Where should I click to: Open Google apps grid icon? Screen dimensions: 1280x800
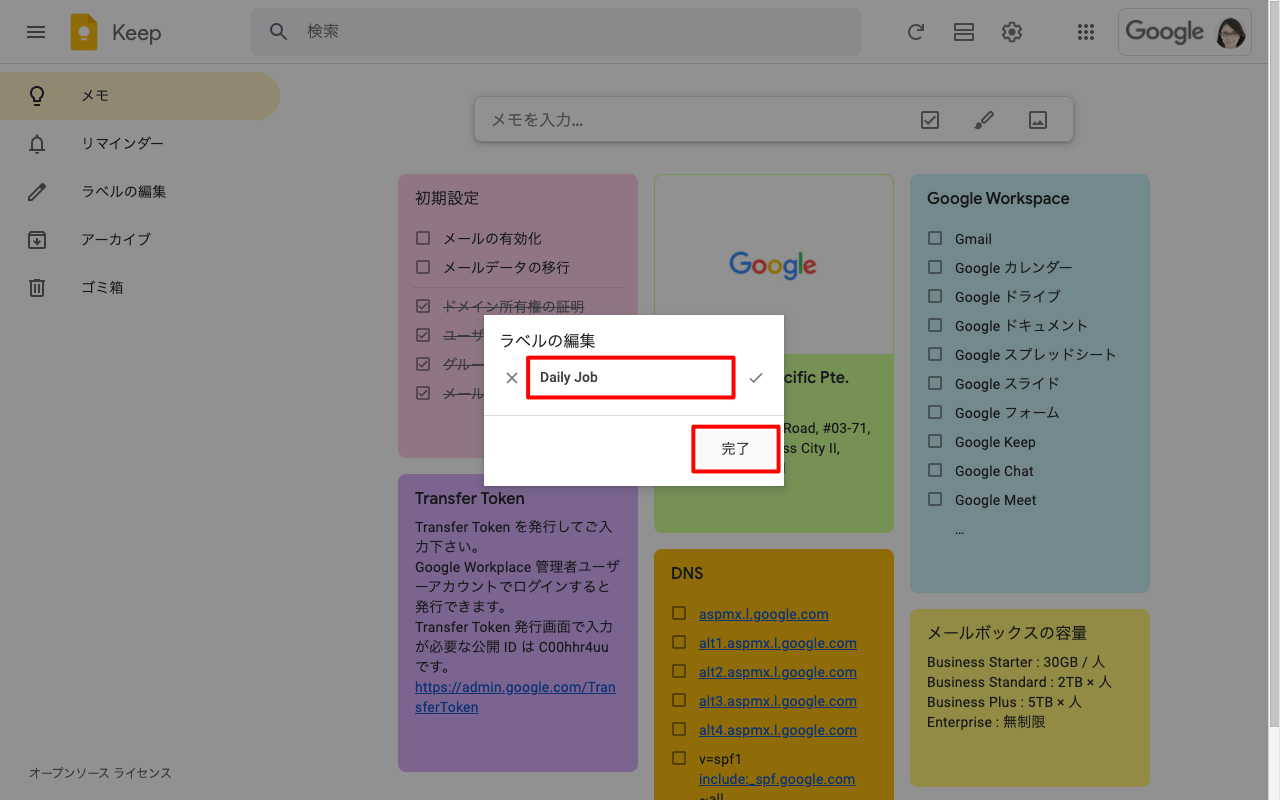click(1086, 32)
